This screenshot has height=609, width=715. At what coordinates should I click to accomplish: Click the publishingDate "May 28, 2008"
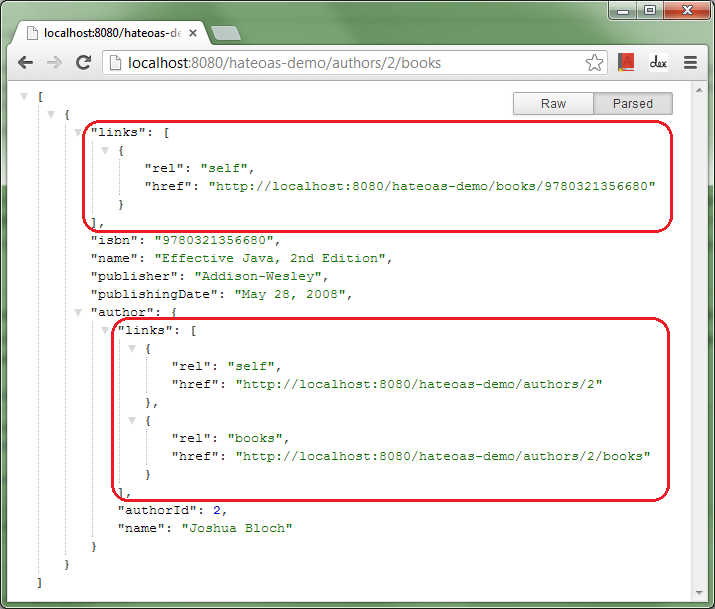click(x=290, y=294)
